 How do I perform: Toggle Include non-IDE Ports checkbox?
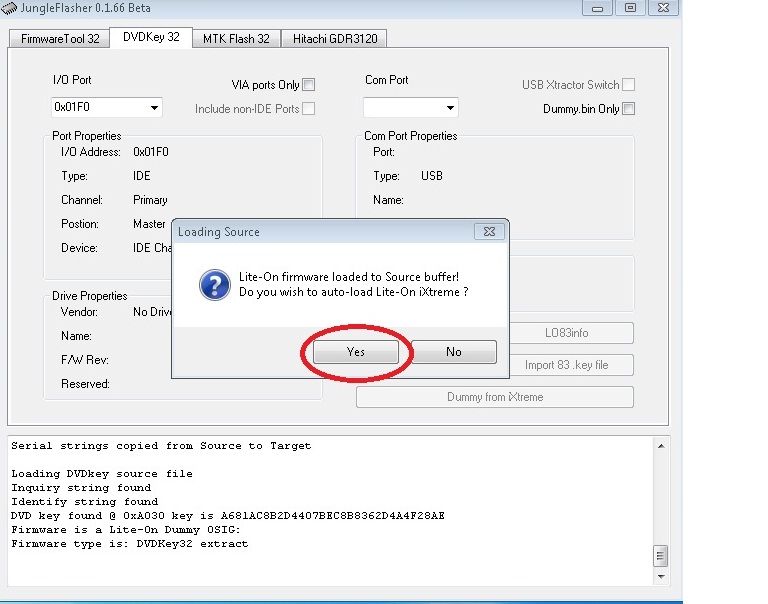pos(309,109)
